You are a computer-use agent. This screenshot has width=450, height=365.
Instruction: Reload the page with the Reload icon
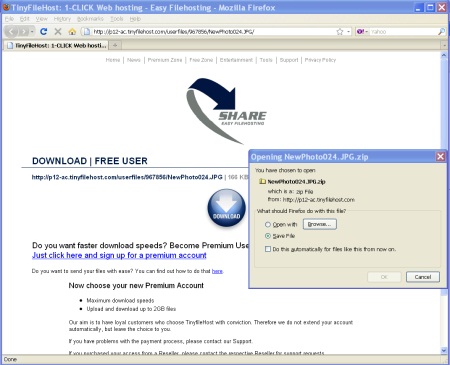[43, 32]
